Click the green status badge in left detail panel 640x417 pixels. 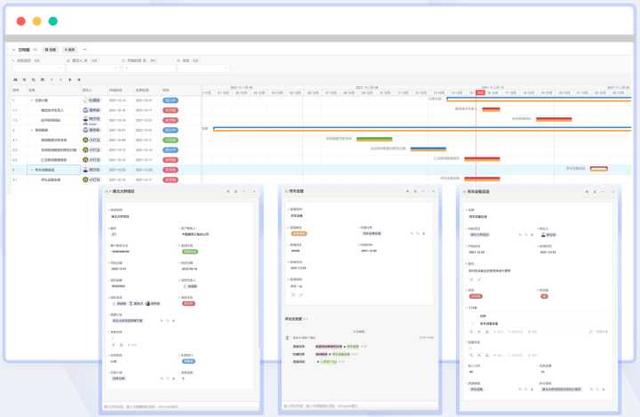[x=190, y=252]
